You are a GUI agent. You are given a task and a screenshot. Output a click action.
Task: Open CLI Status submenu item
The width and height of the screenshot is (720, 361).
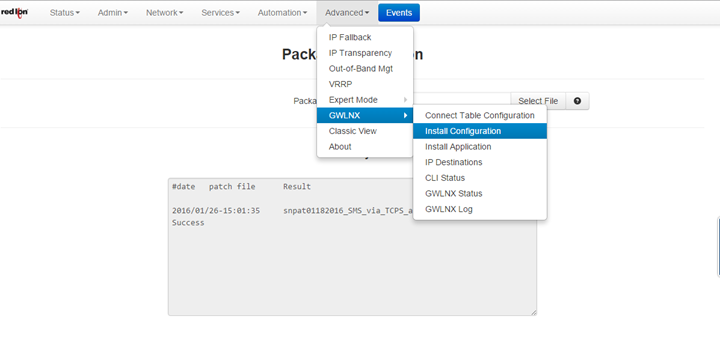tap(480, 178)
